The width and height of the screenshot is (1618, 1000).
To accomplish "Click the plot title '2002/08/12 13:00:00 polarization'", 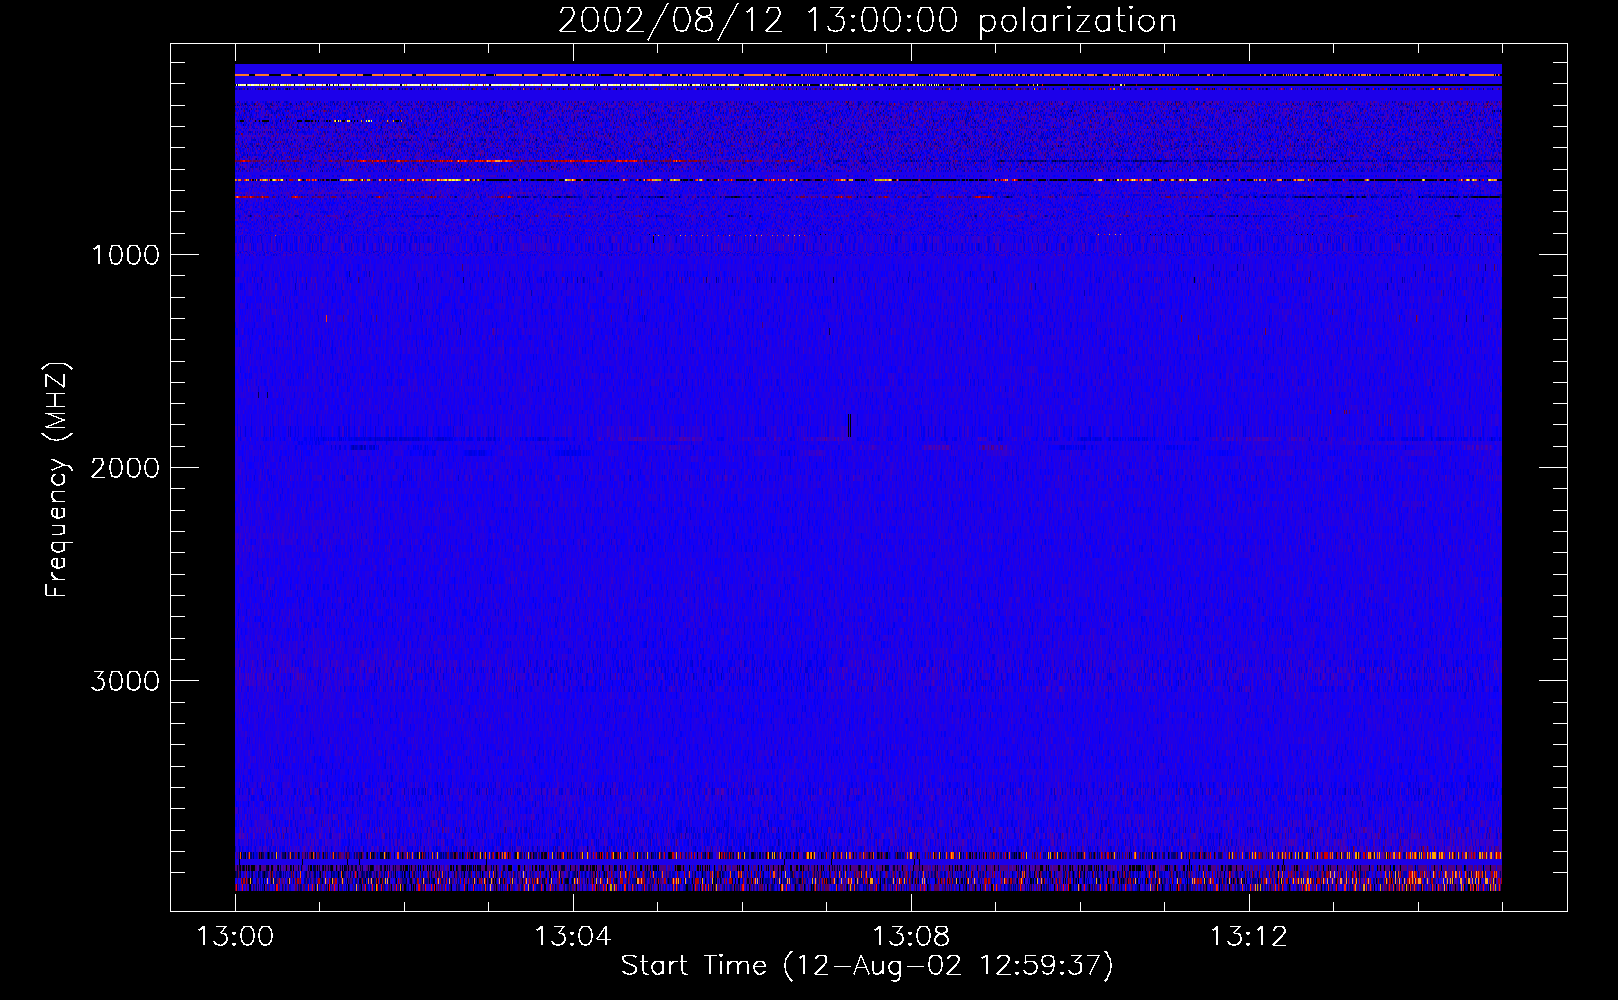I will [867, 21].
